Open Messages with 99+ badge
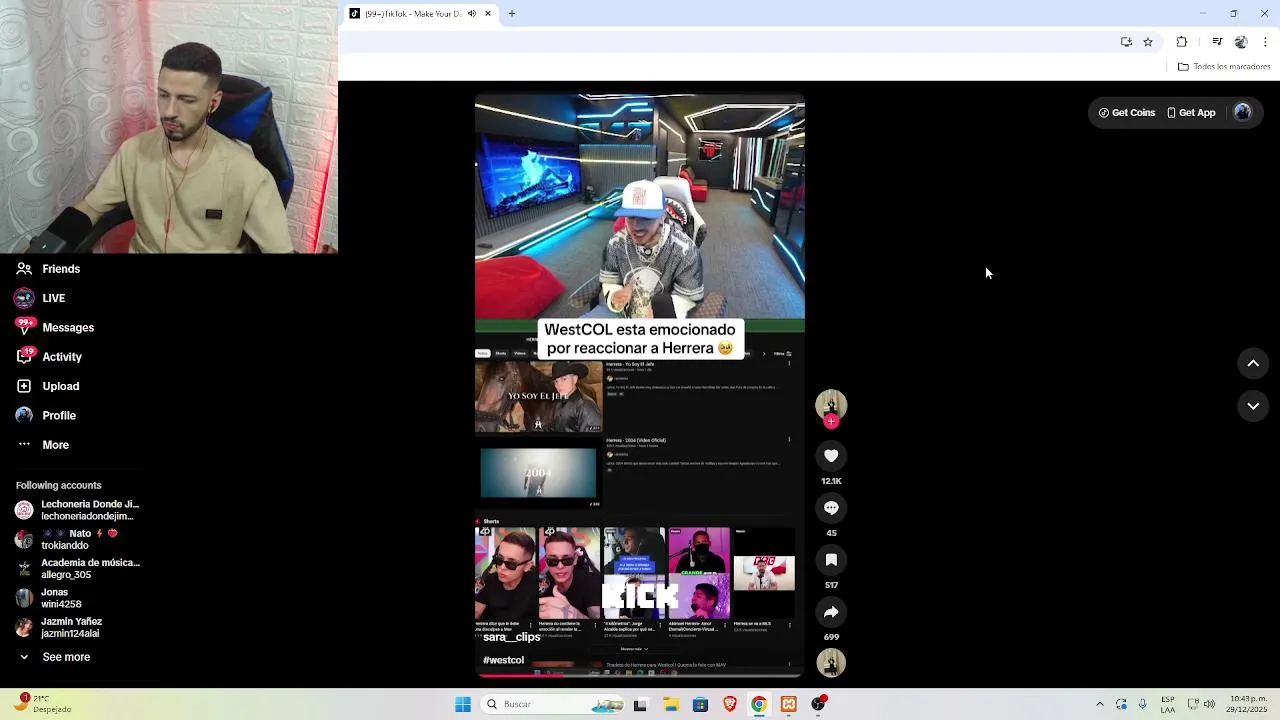 tap(55, 327)
